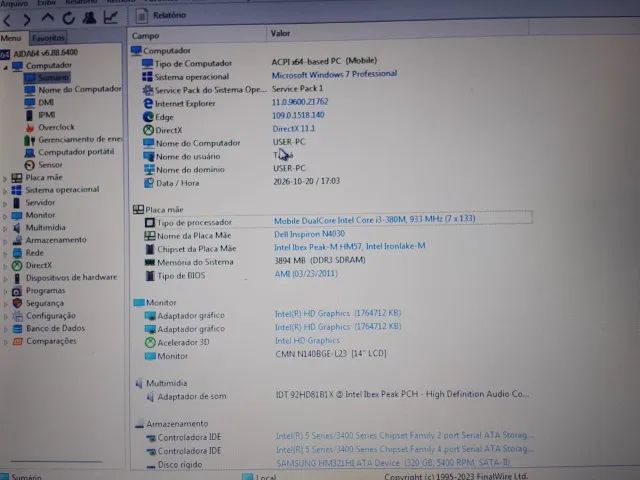Click the Acelerador 3D row icon
Screen dimensions: 640x480
(151, 342)
